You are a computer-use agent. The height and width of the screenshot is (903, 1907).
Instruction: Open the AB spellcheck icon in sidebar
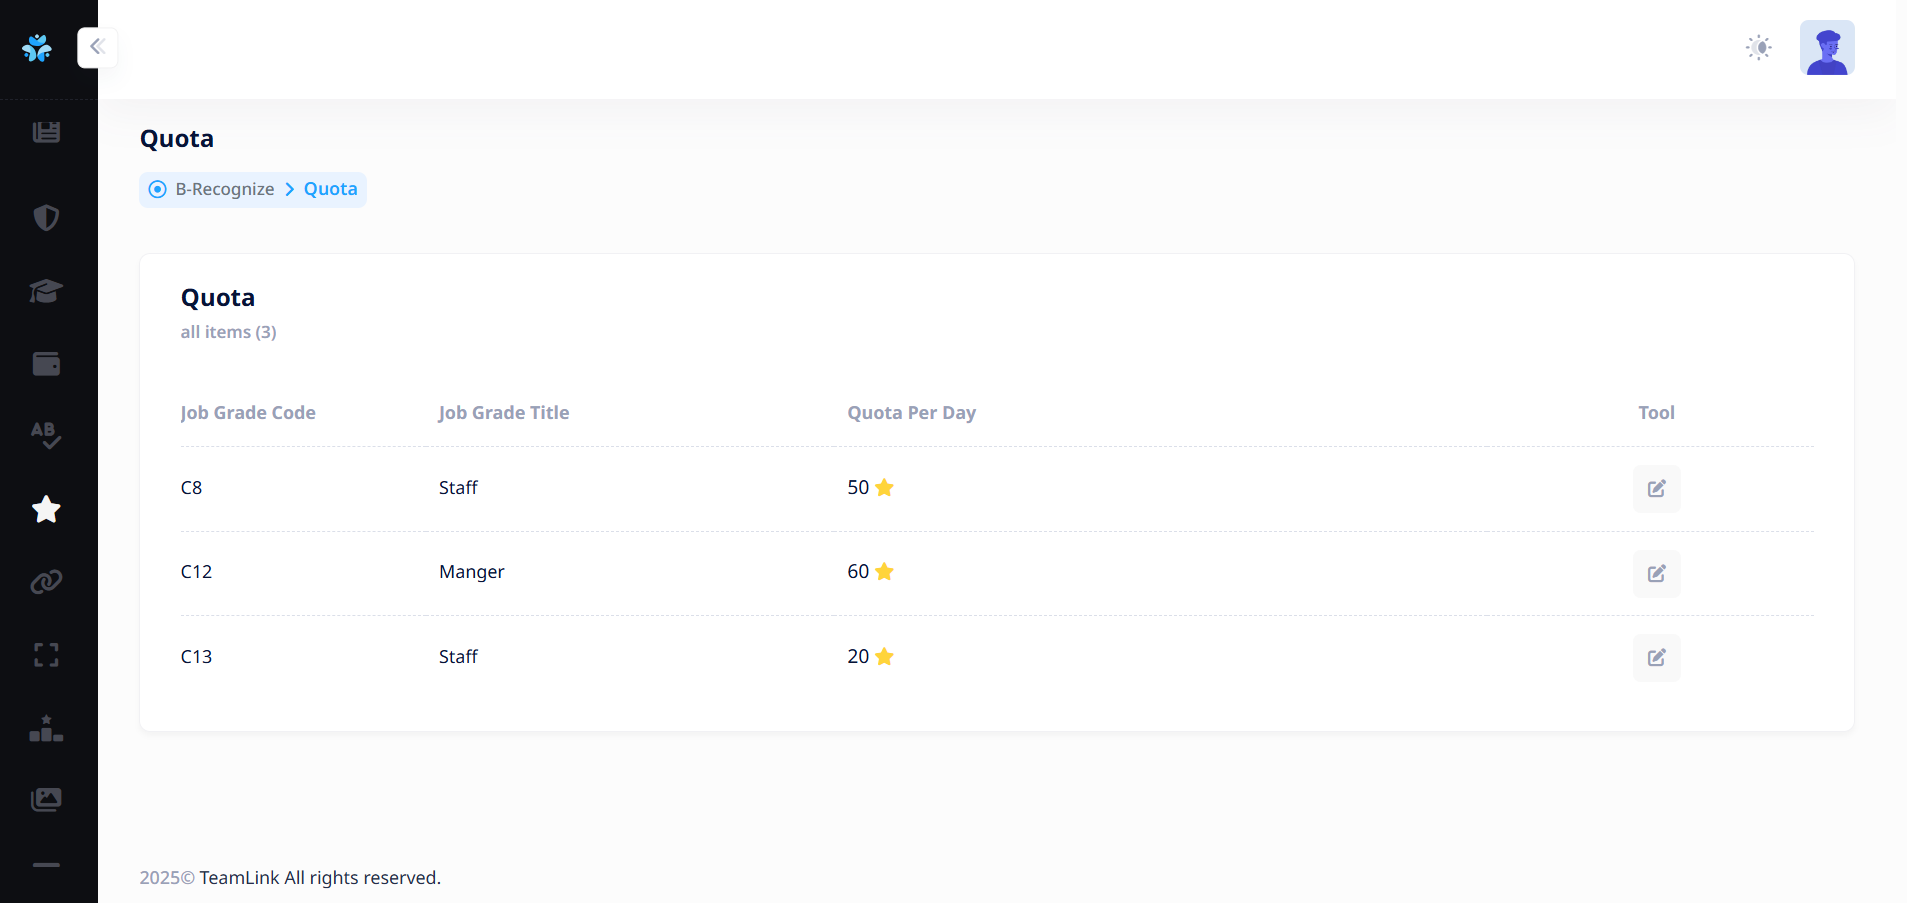[x=46, y=435]
